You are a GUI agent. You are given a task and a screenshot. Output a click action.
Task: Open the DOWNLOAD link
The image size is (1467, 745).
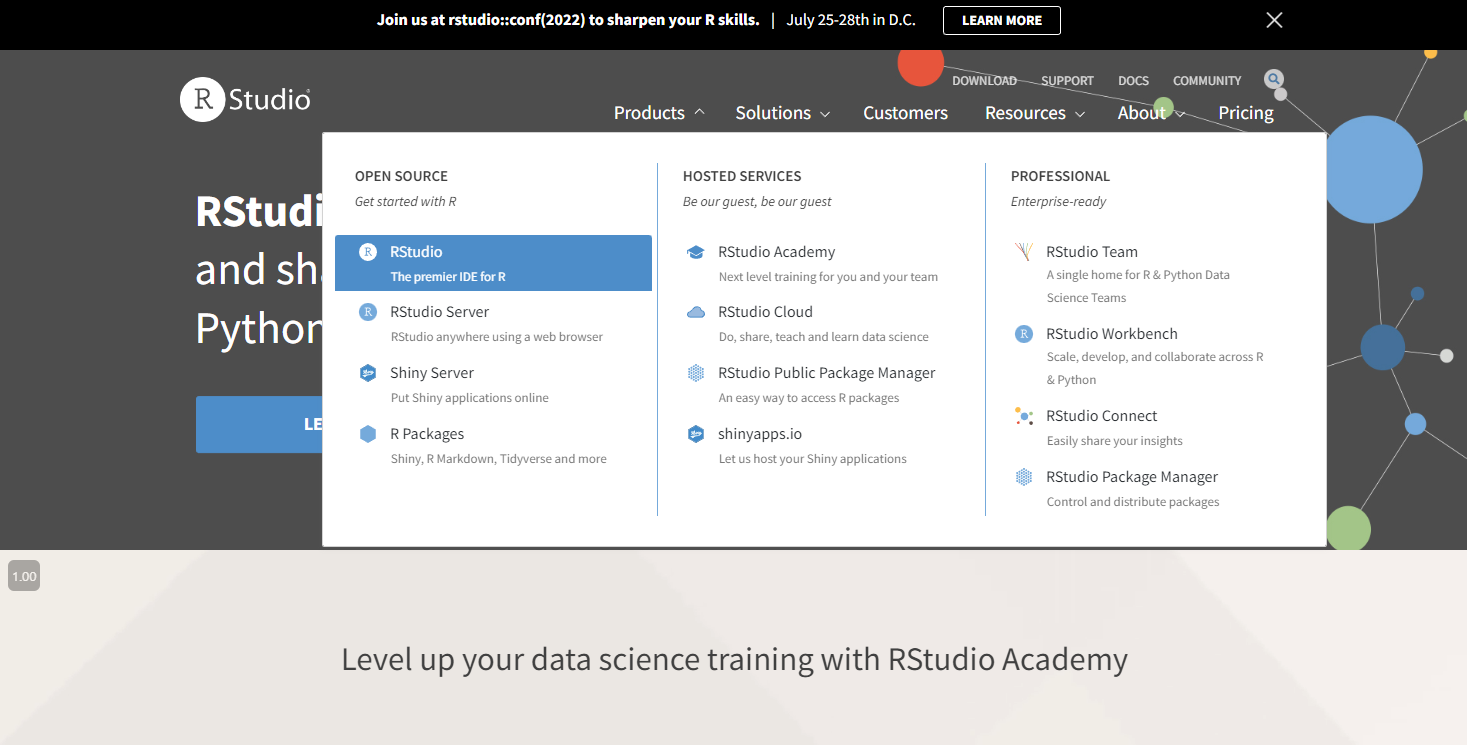tap(984, 81)
